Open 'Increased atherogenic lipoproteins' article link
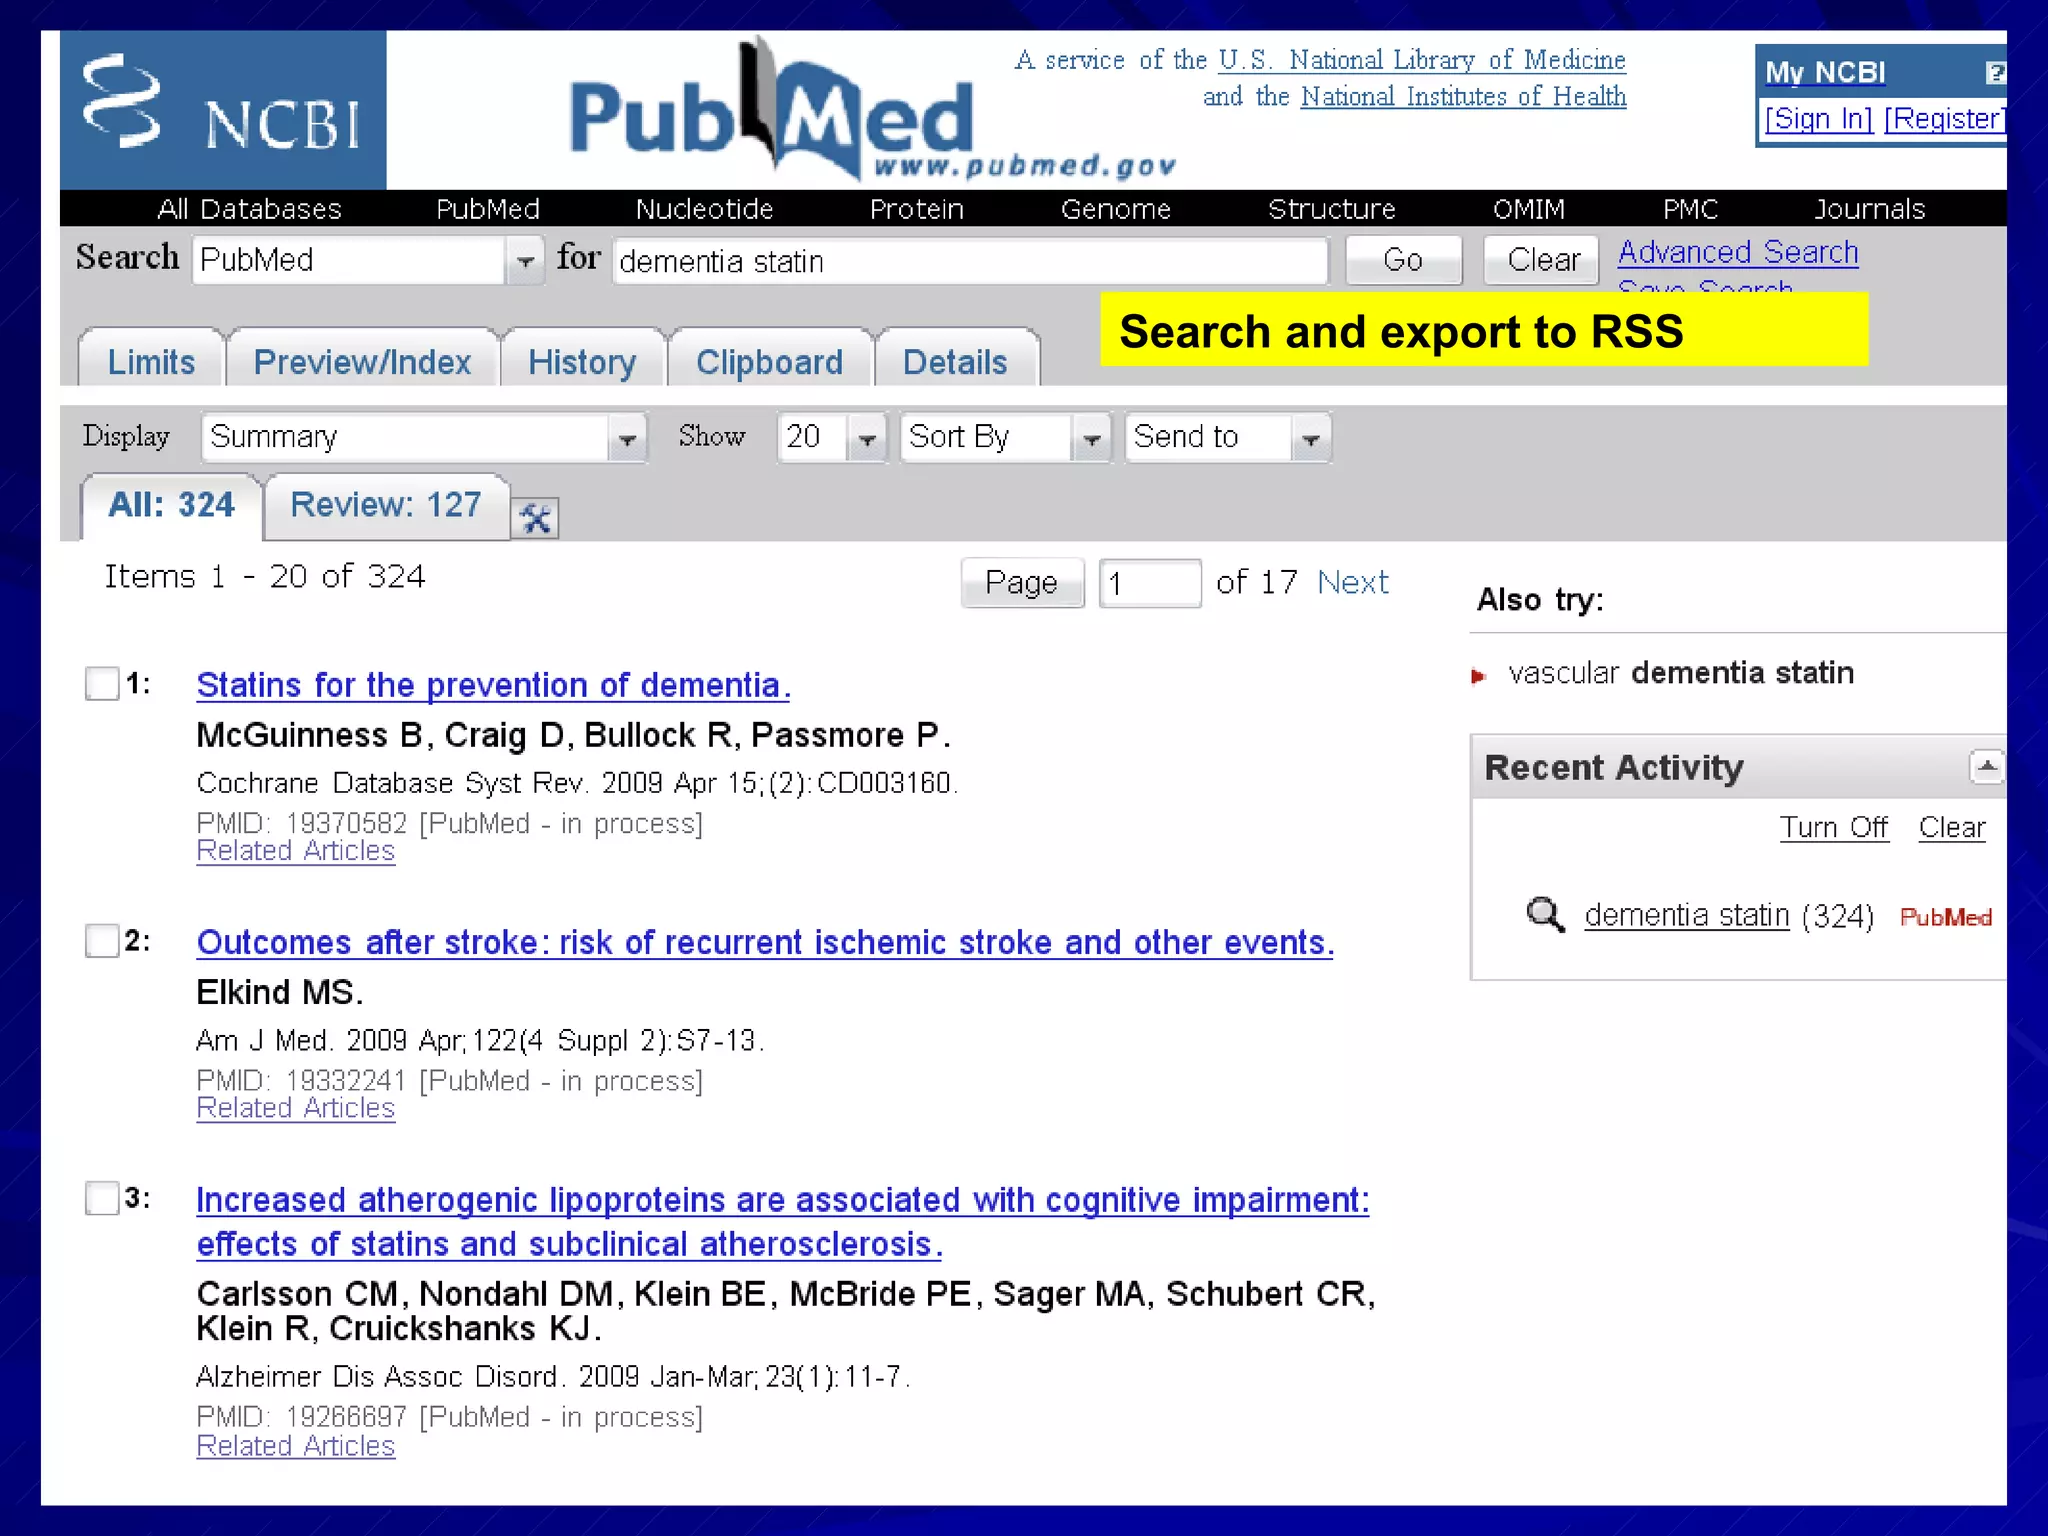The image size is (2048, 1536). point(782,1221)
